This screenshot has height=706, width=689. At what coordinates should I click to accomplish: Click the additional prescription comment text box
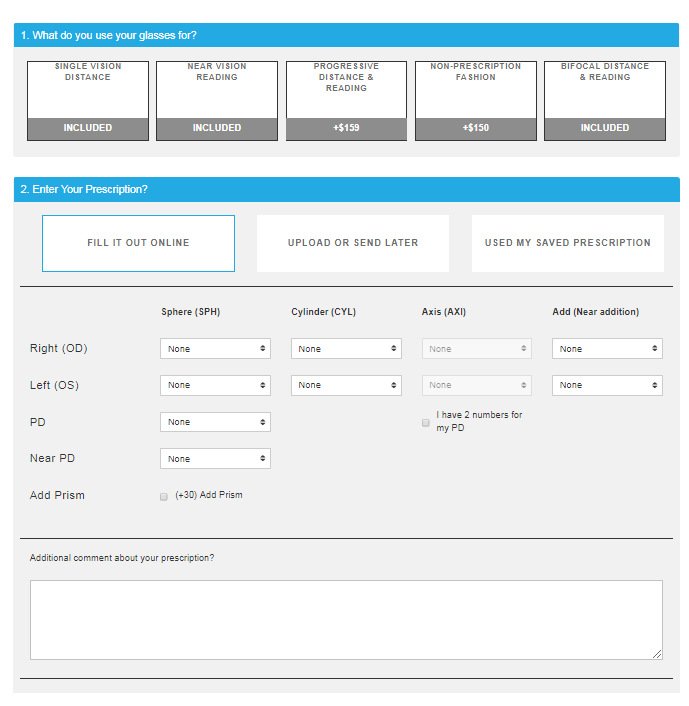[x=346, y=619]
